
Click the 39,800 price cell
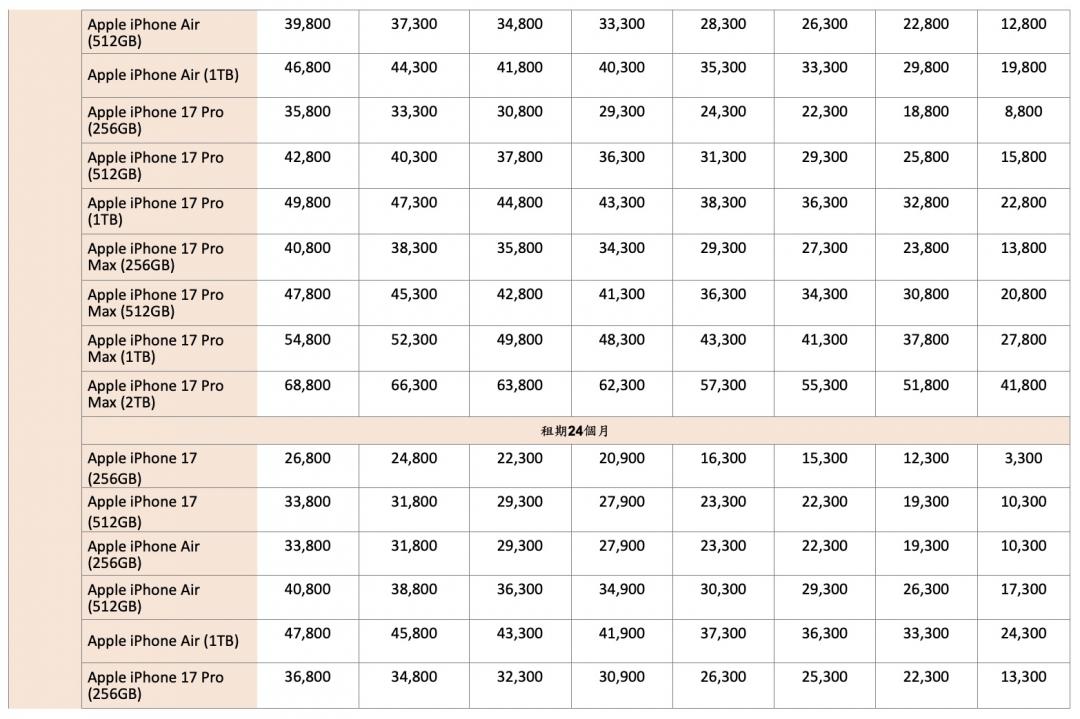tap(307, 23)
